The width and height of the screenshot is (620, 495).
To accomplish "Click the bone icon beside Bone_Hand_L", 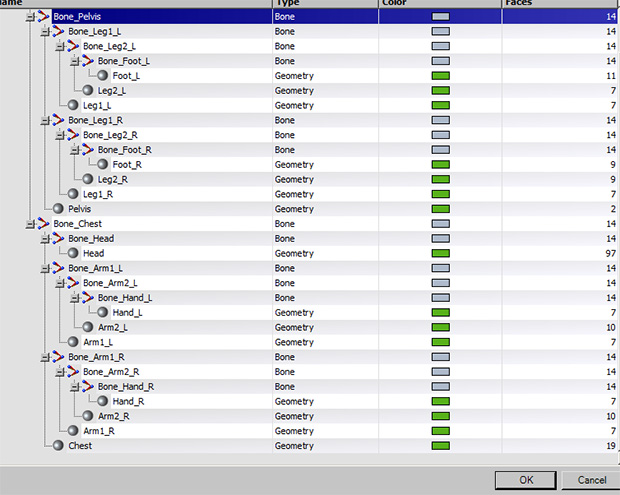I will [87, 297].
